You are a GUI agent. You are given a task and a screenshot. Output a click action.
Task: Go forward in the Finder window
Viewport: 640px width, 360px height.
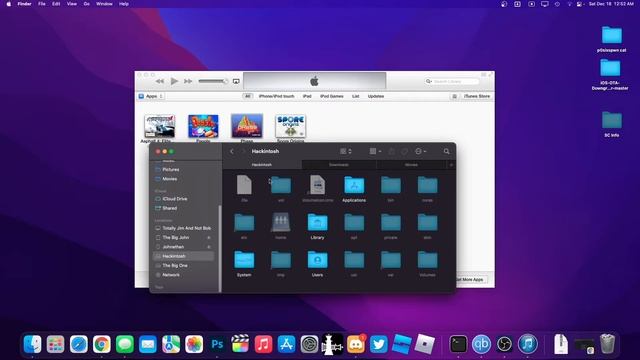click(x=244, y=151)
